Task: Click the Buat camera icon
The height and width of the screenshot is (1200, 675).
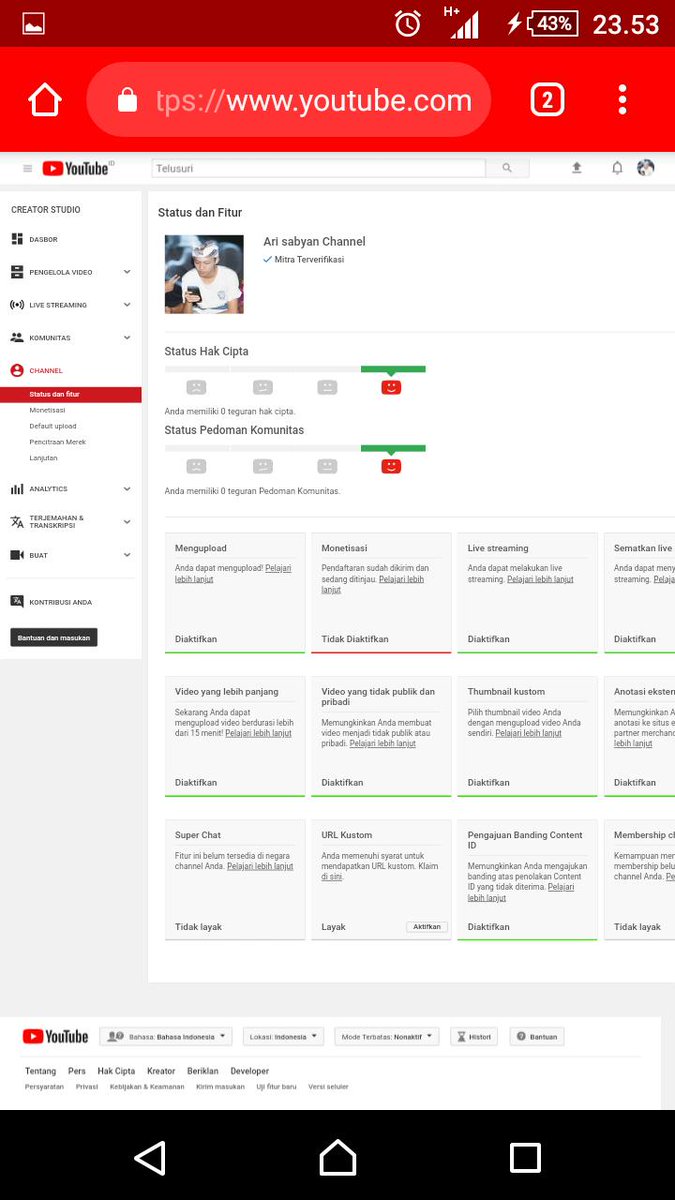Action: (17, 555)
